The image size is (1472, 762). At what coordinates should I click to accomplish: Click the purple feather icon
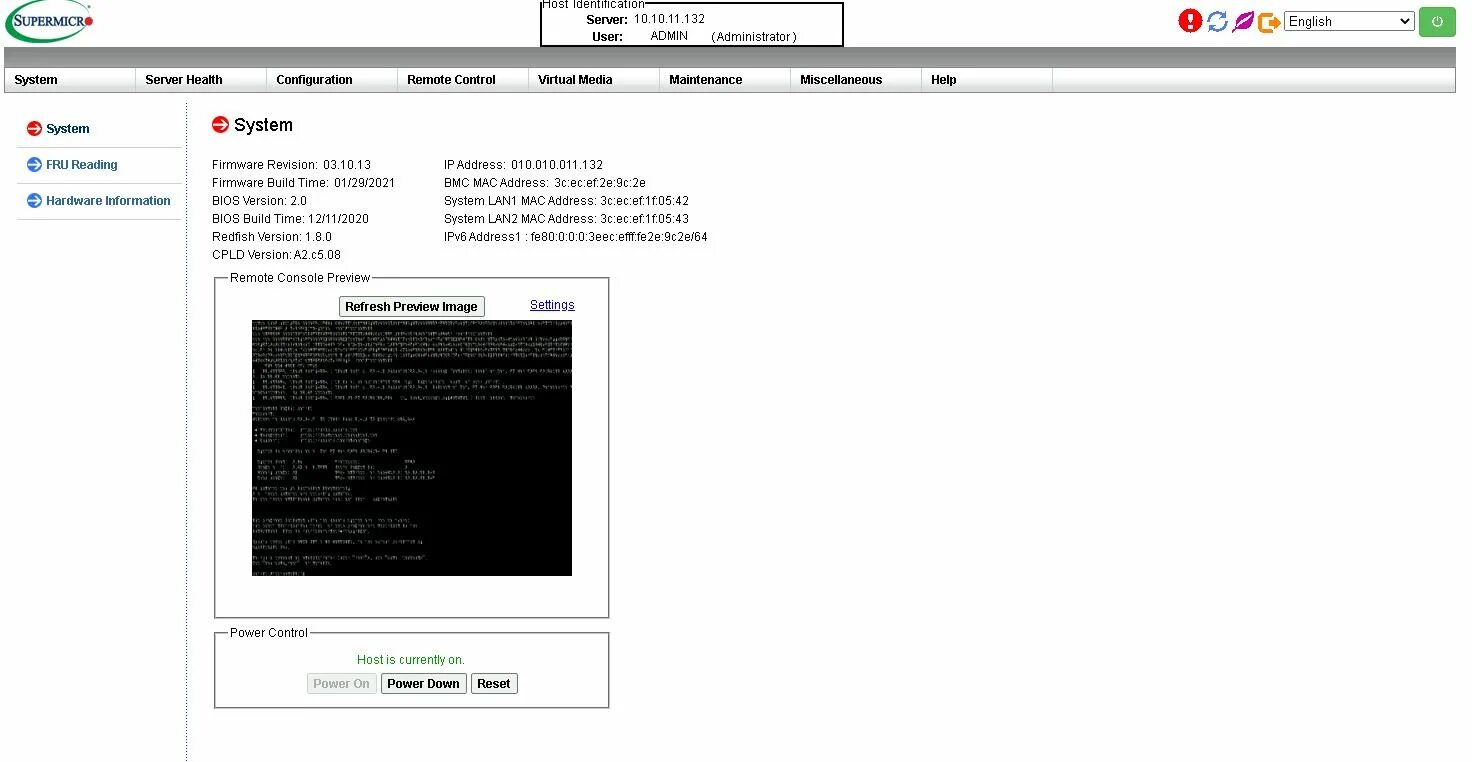coord(1243,21)
